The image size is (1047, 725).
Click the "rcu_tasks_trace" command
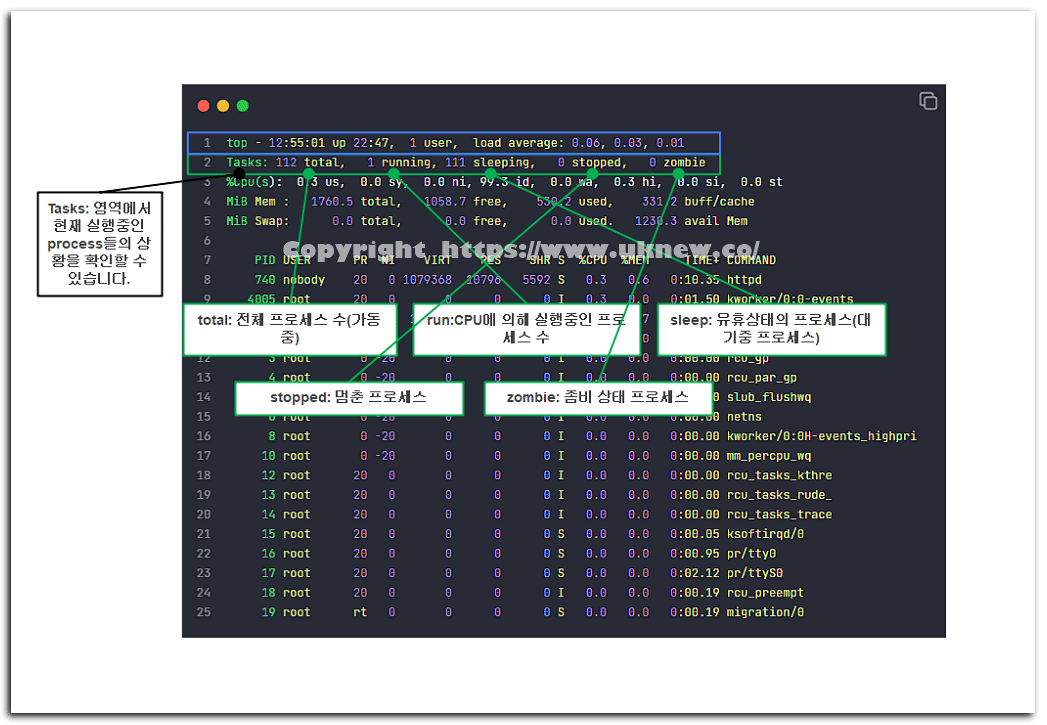779,515
